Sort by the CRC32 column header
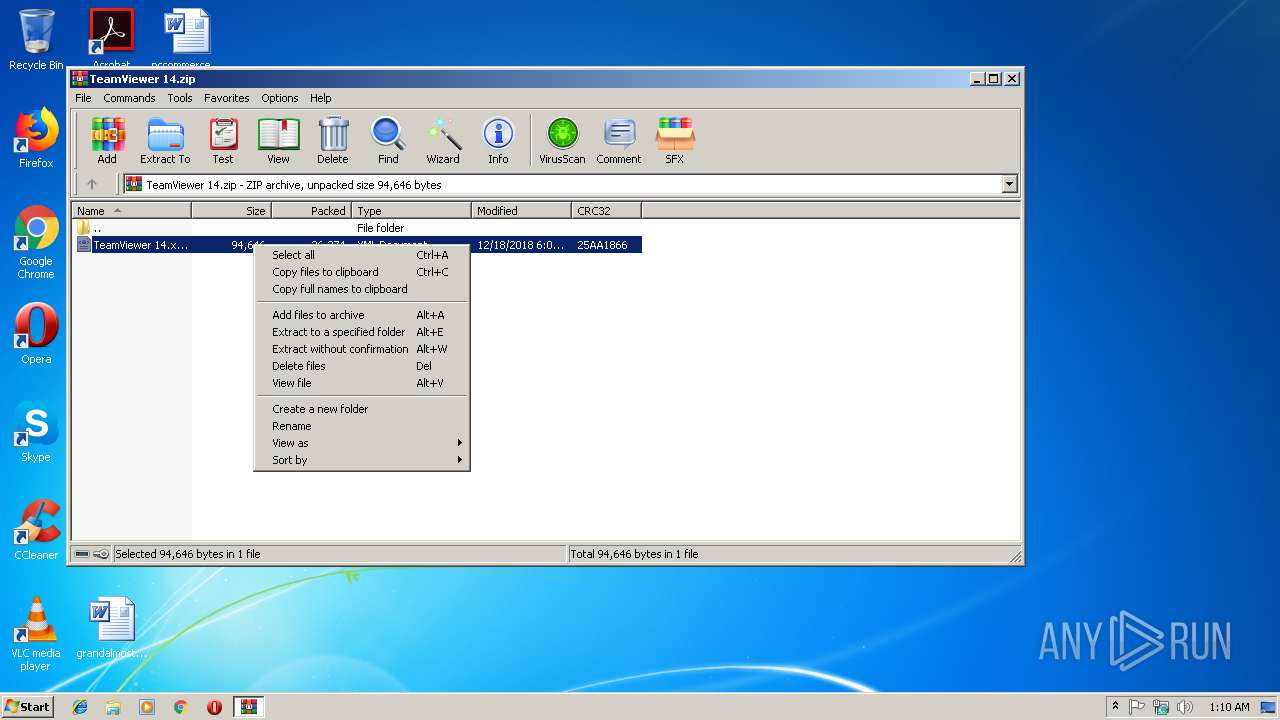 click(x=606, y=211)
